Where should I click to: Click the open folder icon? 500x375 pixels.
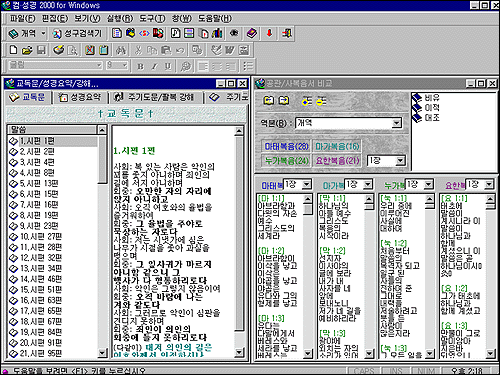click(x=27, y=50)
